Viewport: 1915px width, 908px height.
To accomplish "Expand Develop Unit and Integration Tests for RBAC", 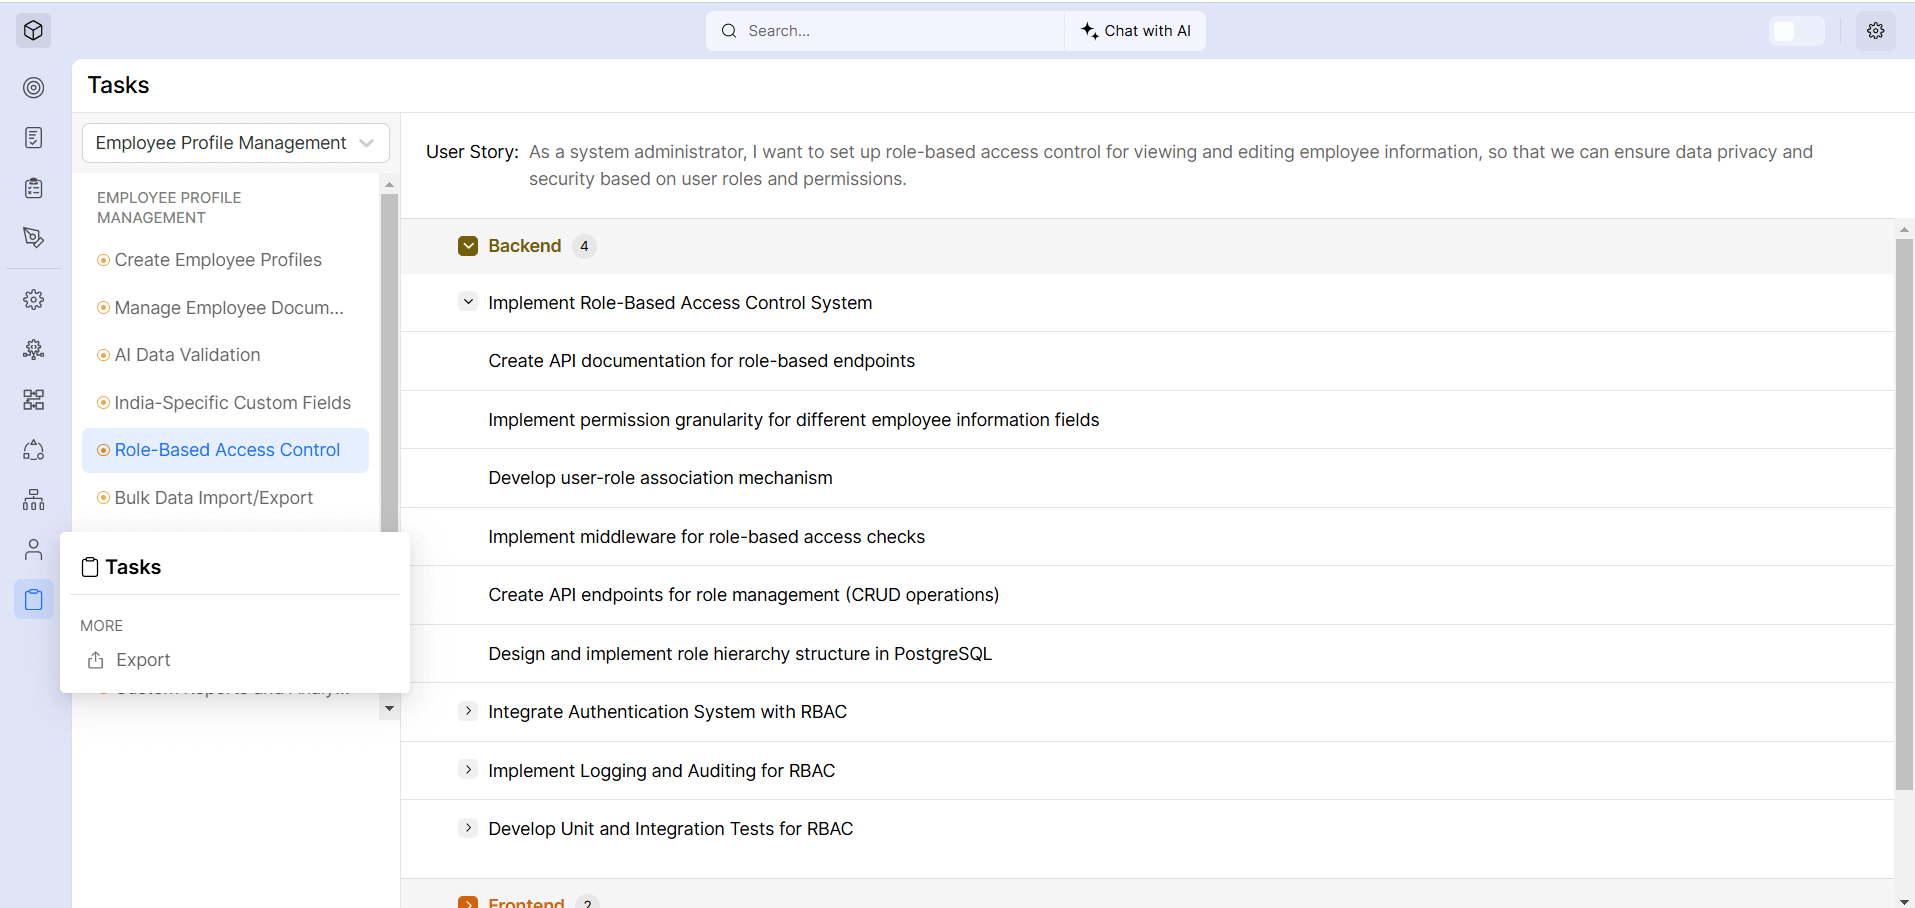I will (468, 828).
